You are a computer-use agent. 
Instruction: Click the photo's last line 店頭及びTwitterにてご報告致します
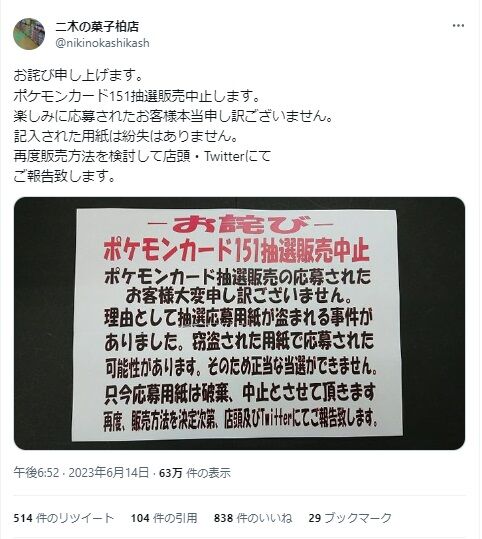tap(240, 419)
